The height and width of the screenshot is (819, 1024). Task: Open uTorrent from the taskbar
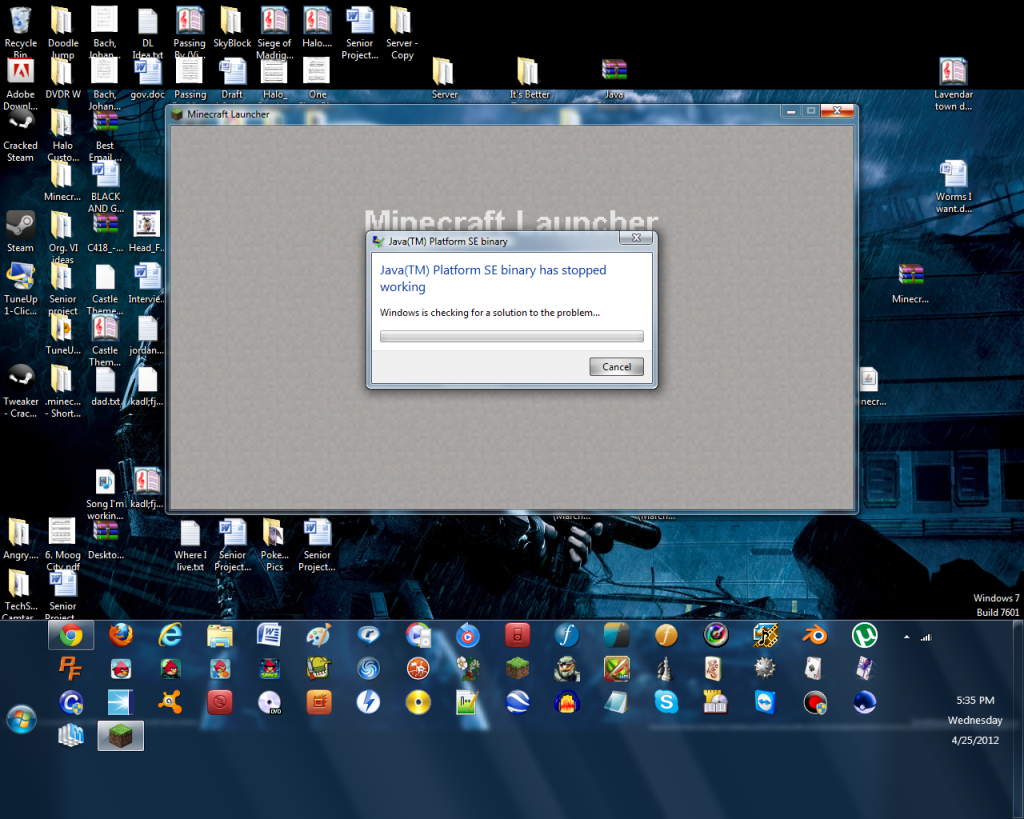pos(864,635)
